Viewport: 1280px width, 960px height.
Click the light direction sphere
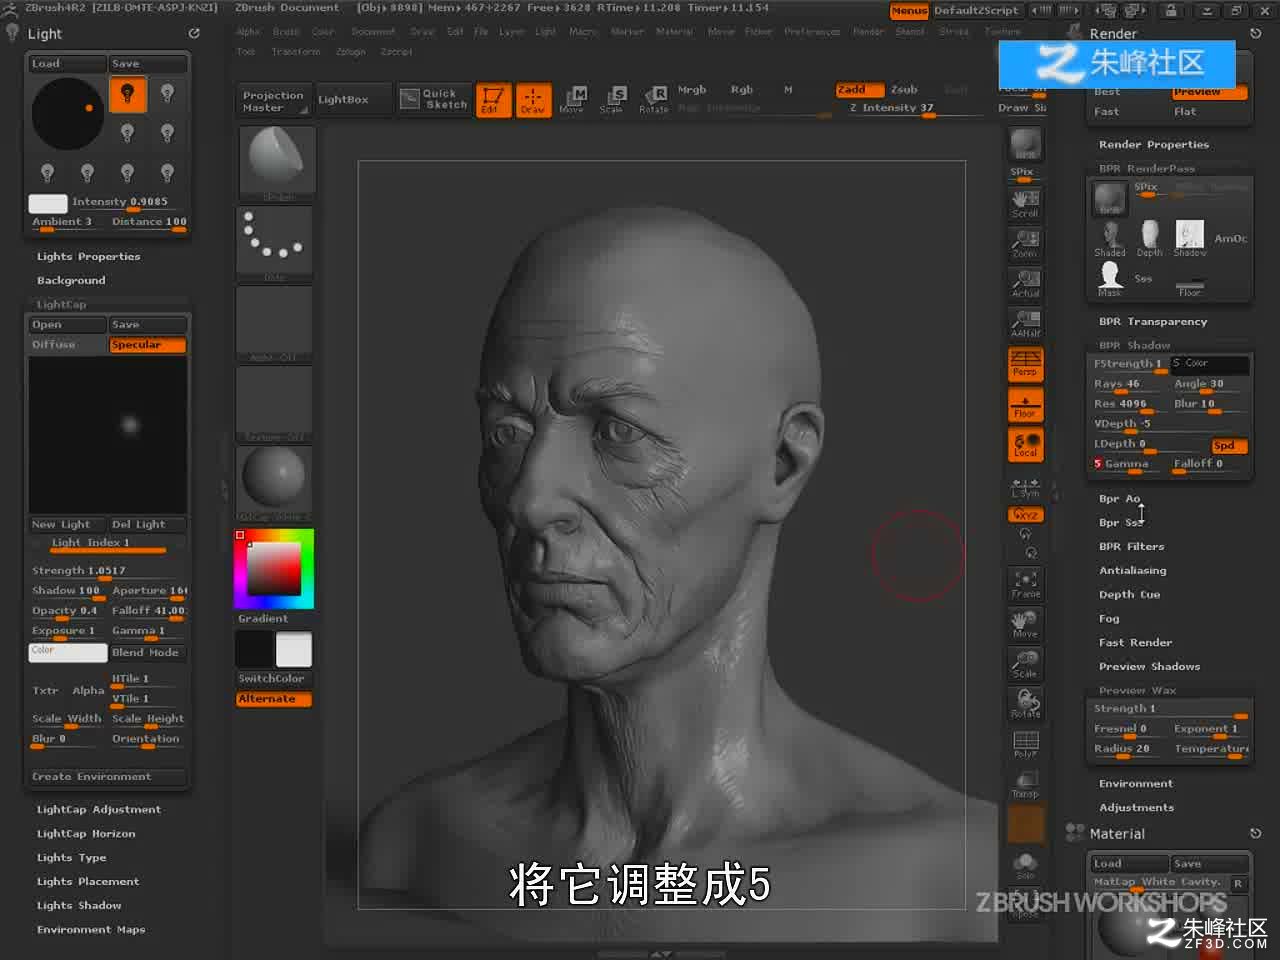click(68, 114)
